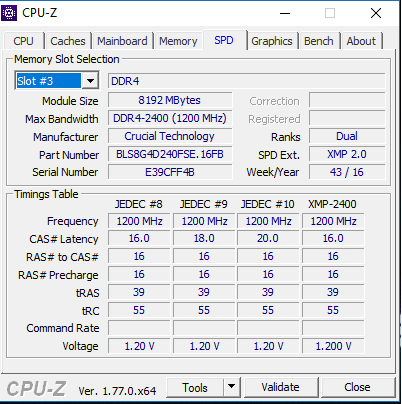Screen dimensions: 402x404
Task: Select the JEDEC #8 frequency 1200 MHz
Action: click(139, 221)
